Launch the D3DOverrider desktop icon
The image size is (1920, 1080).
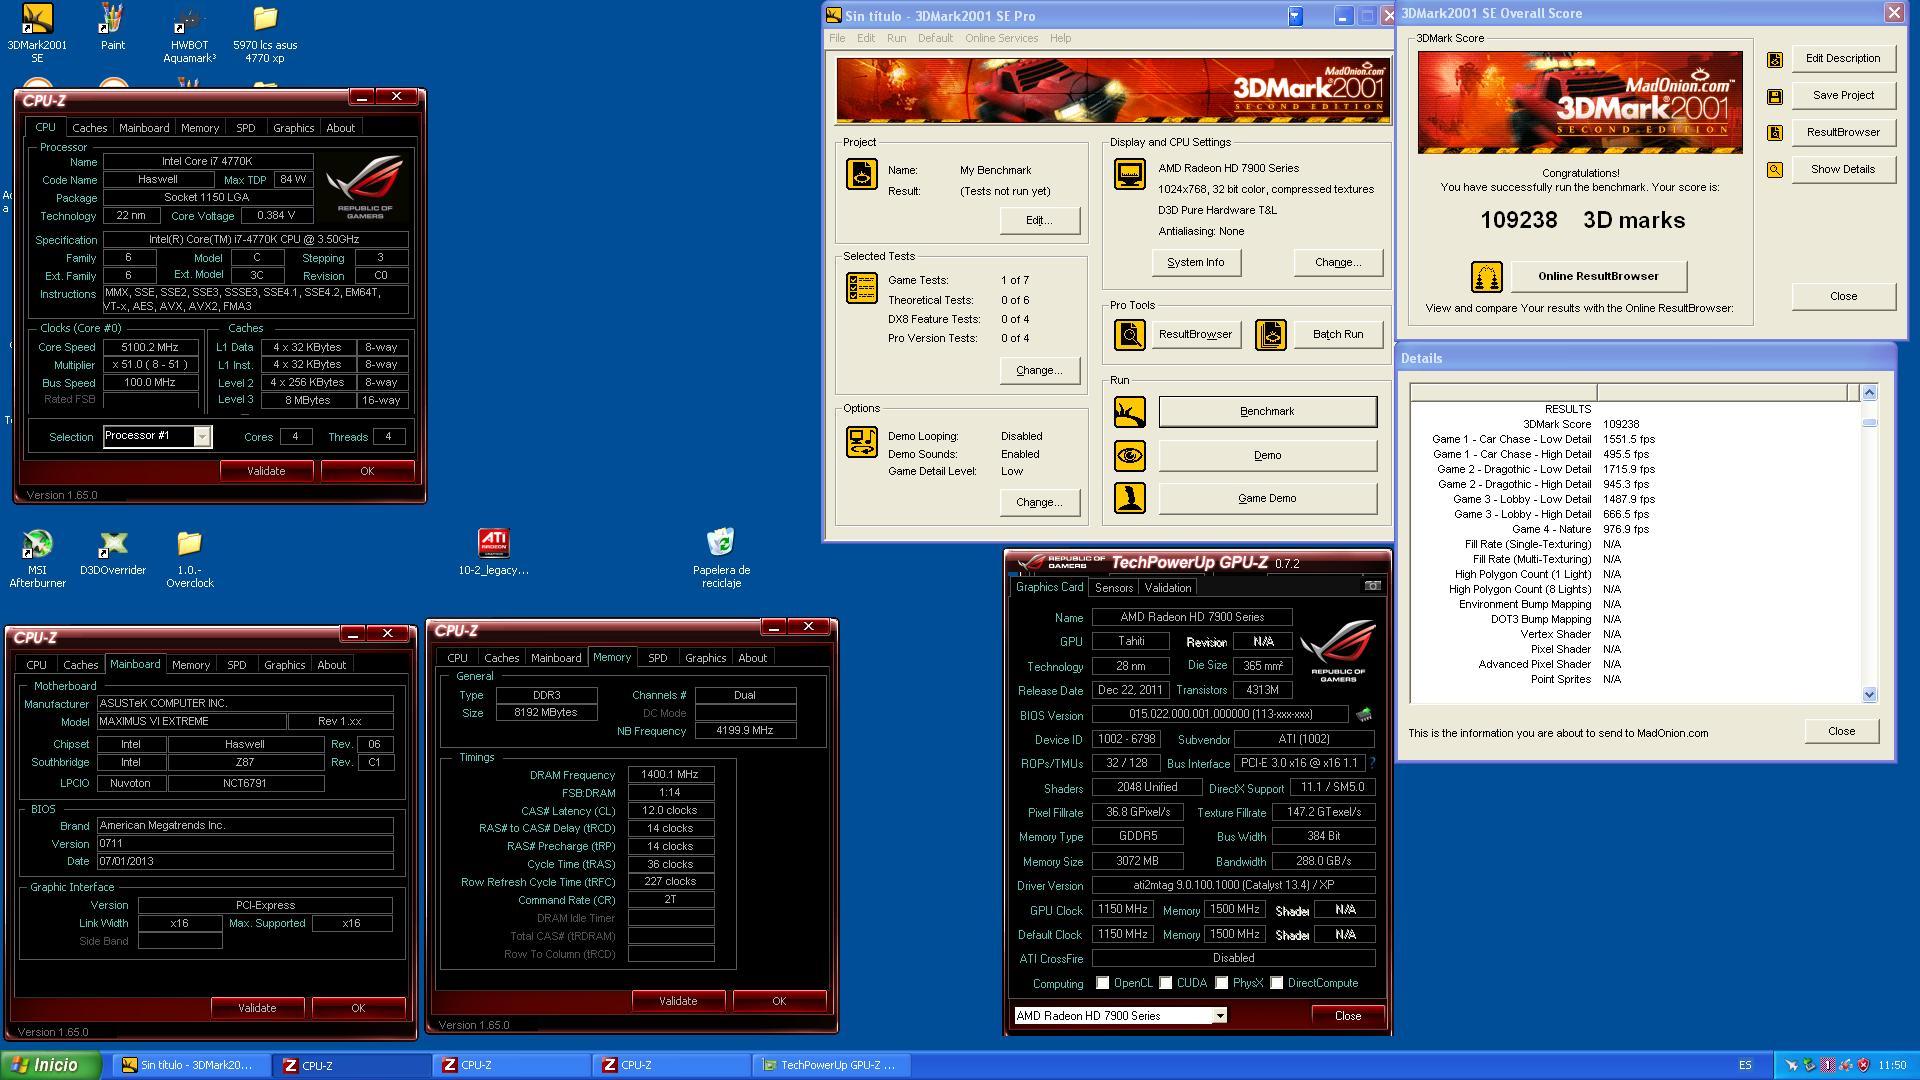pos(113,552)
